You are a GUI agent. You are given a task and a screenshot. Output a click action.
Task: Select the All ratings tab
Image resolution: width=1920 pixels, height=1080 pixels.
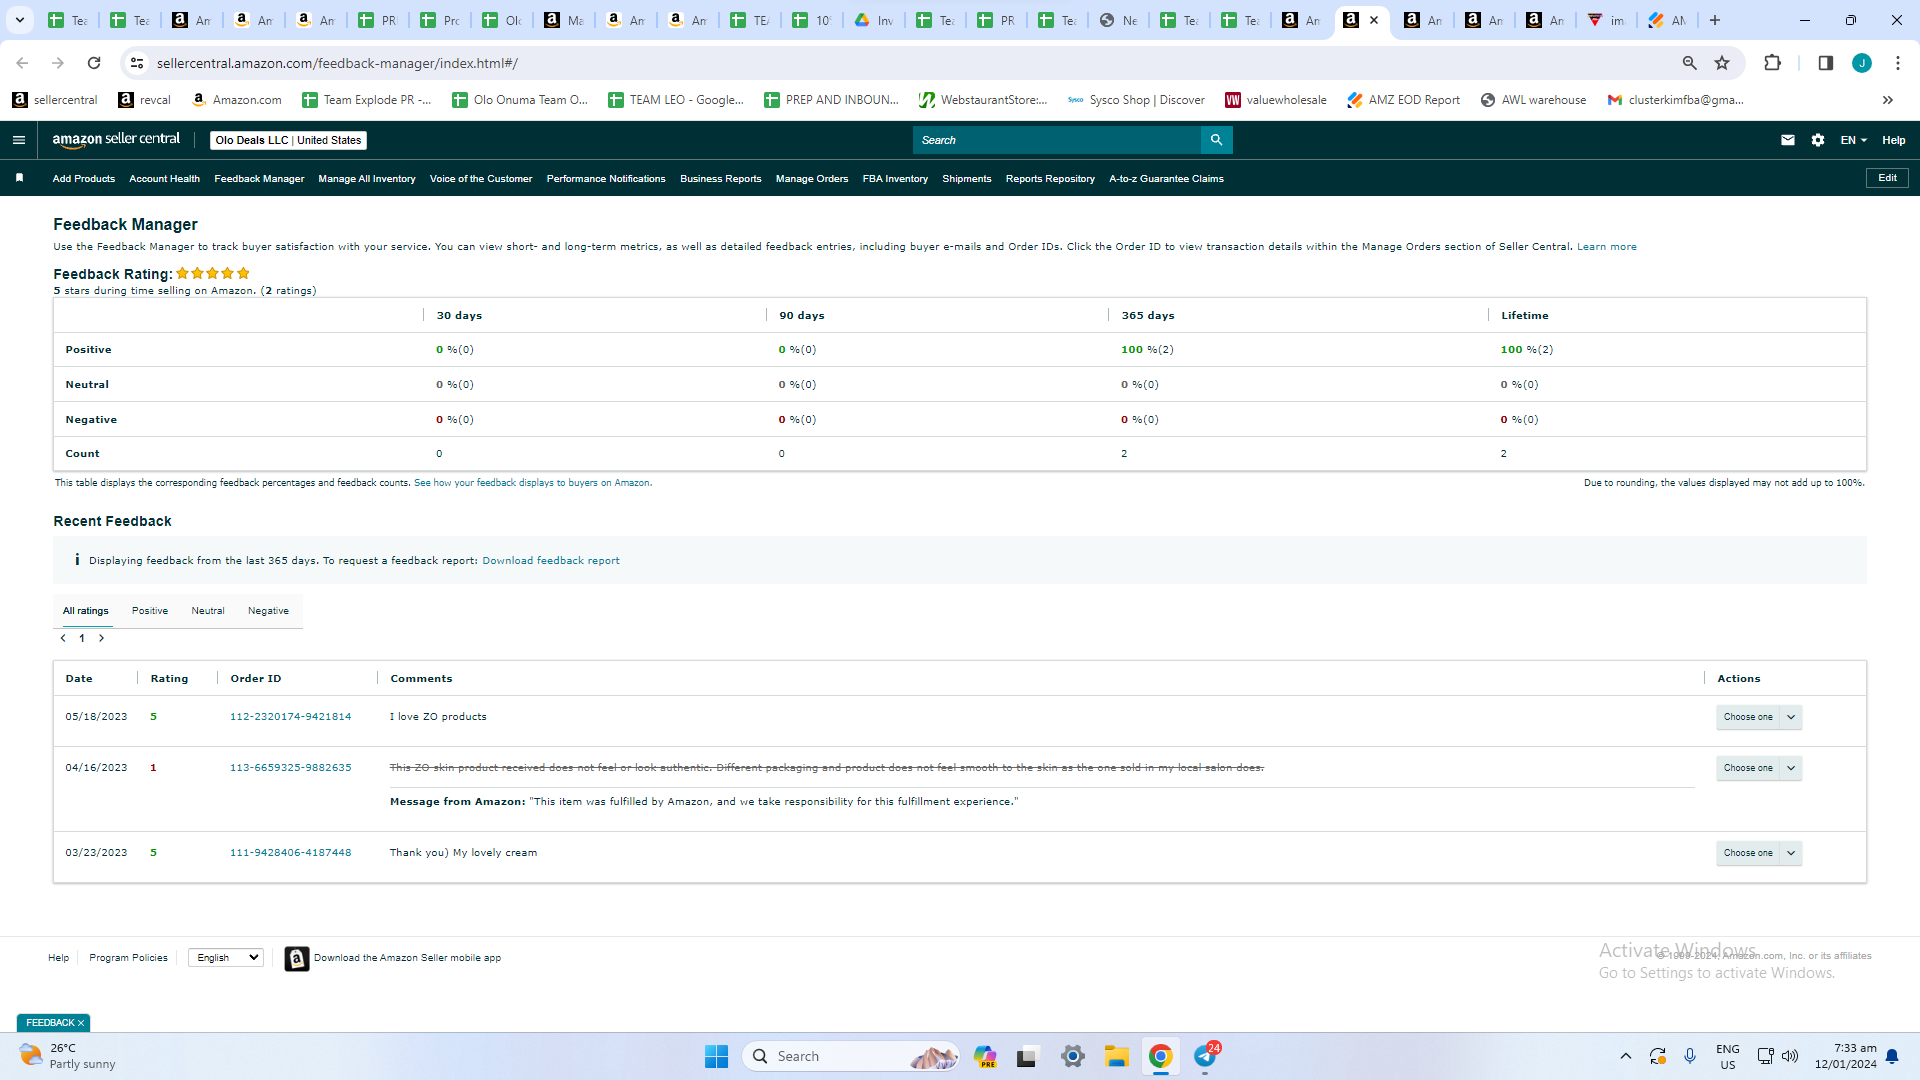86,611
